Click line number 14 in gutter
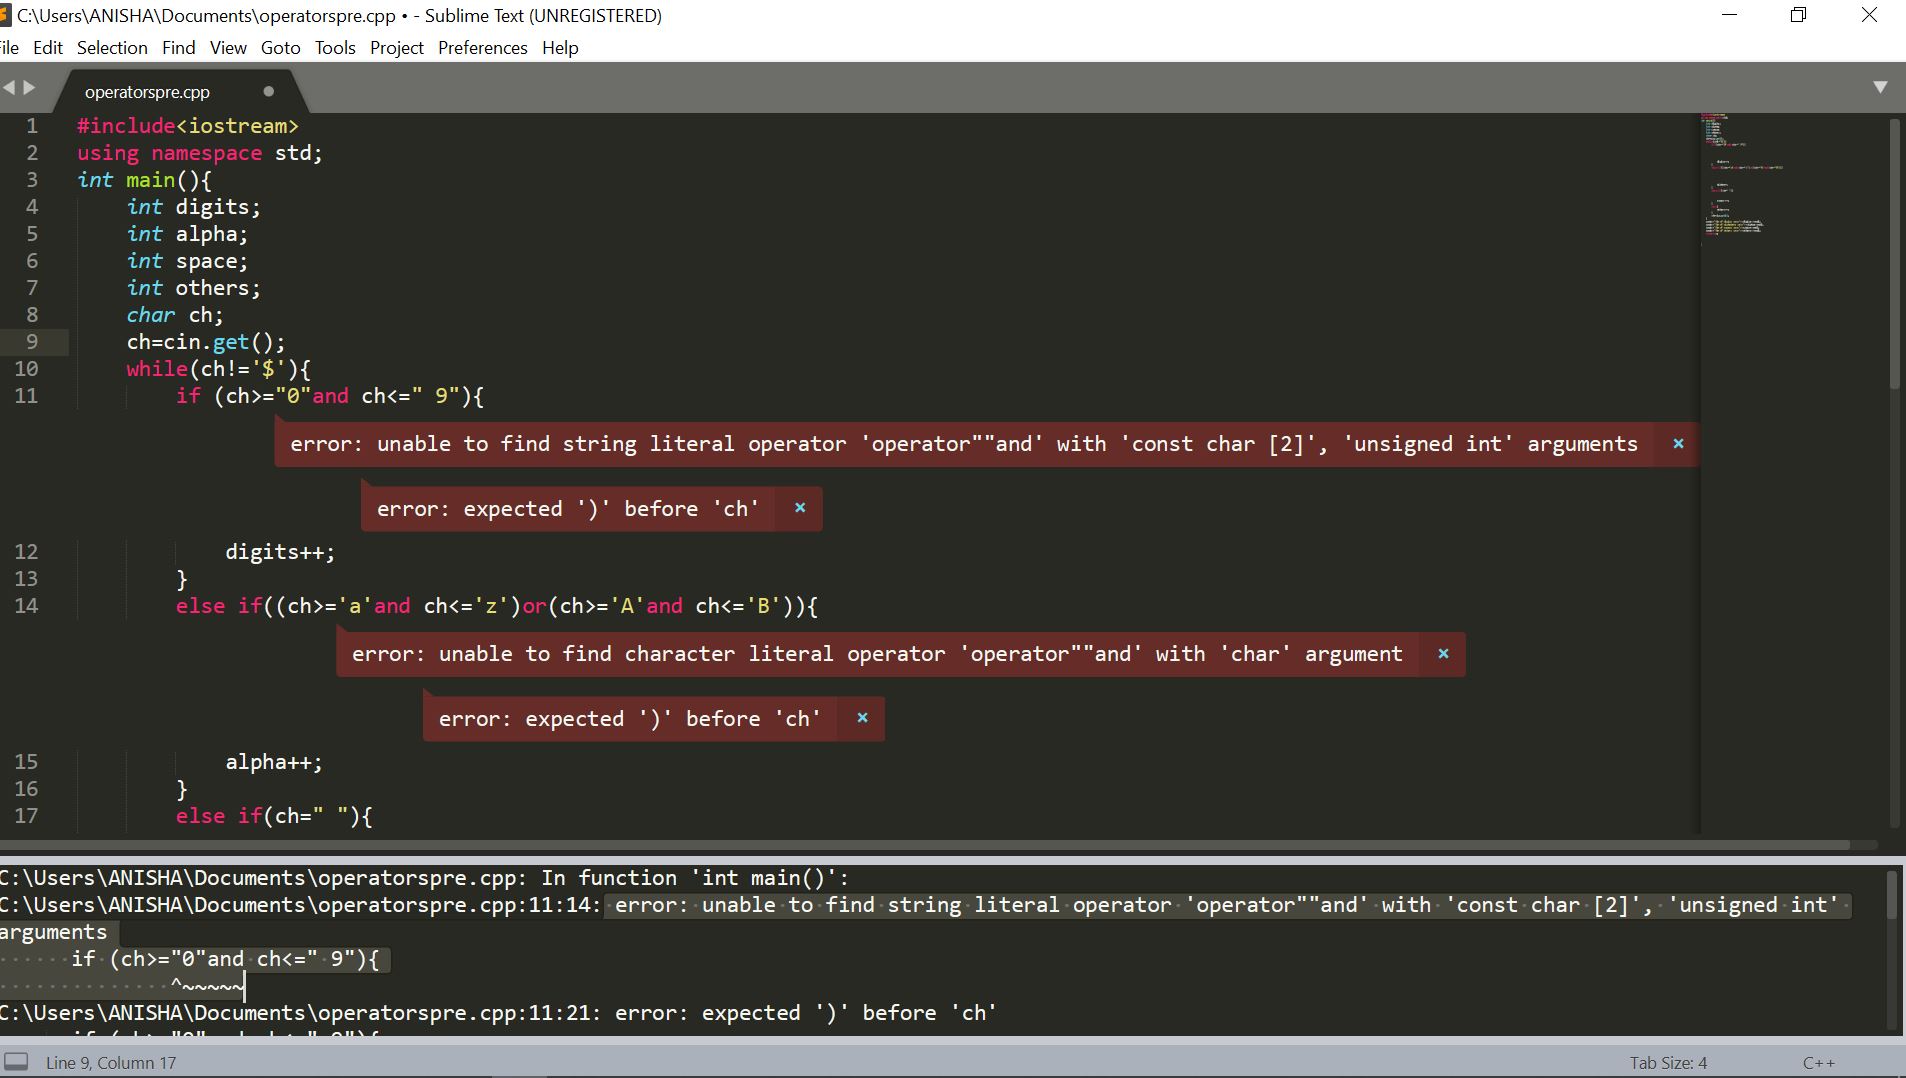 click(x=26, y=606)
